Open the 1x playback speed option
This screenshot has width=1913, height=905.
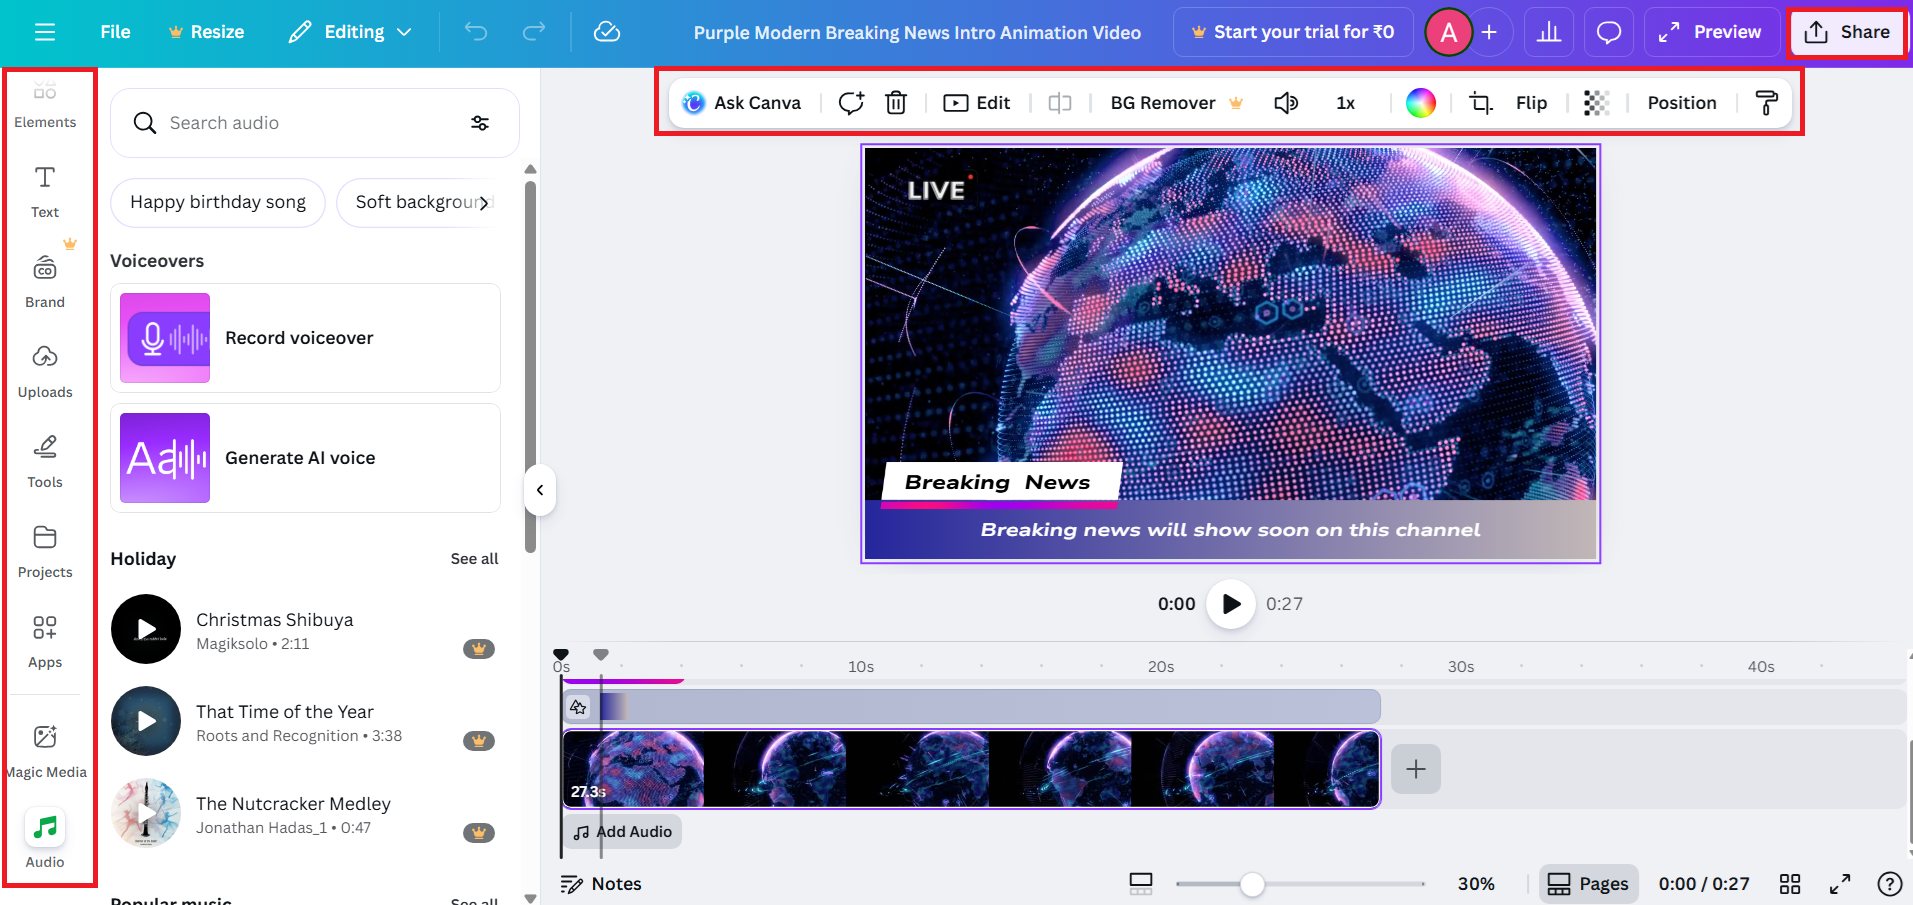(1346, 103)
